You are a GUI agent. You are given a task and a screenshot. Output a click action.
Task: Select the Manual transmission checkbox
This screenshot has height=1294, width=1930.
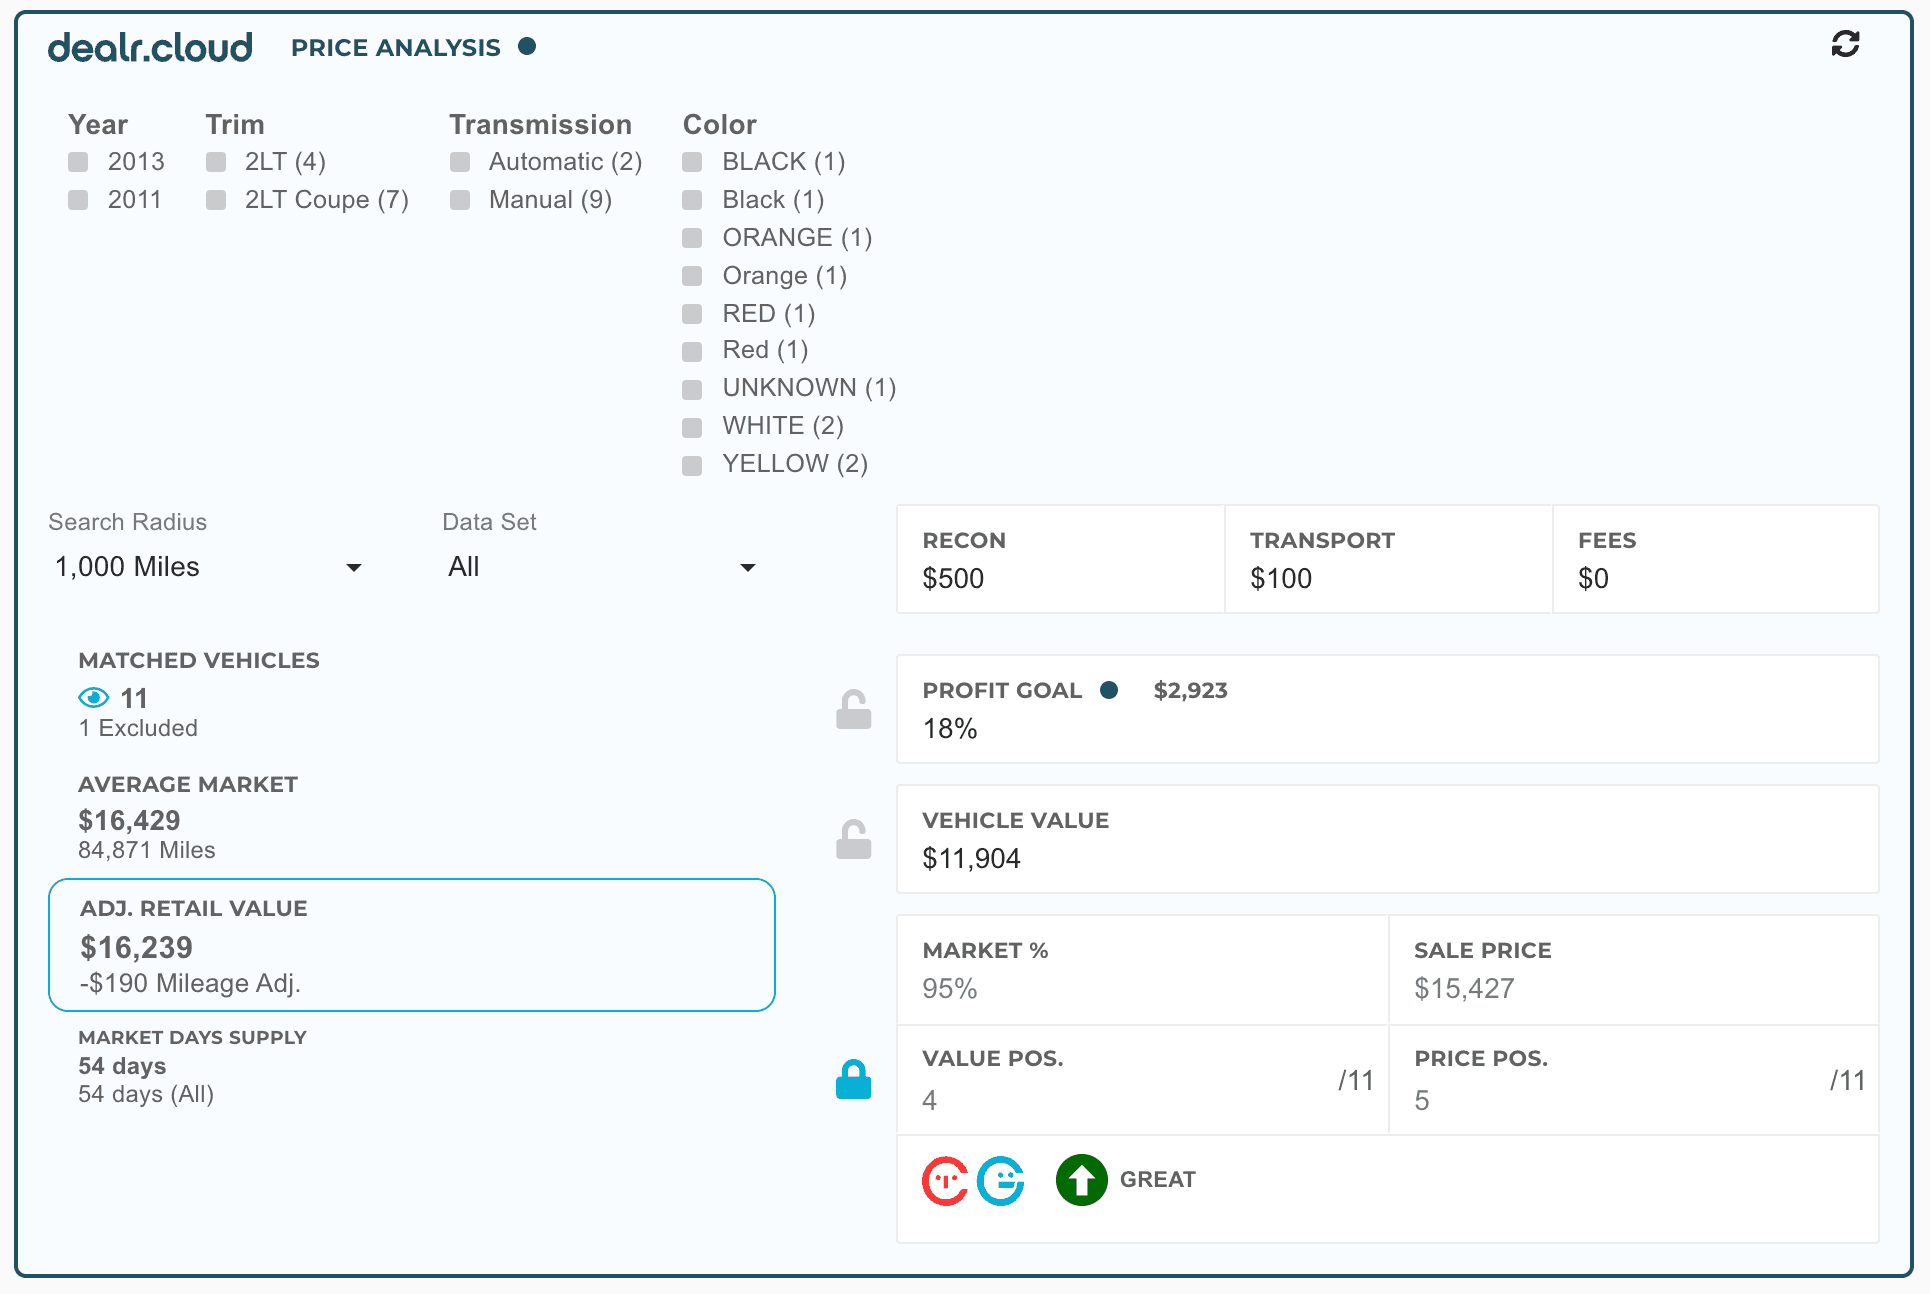[x=460, y=200]
